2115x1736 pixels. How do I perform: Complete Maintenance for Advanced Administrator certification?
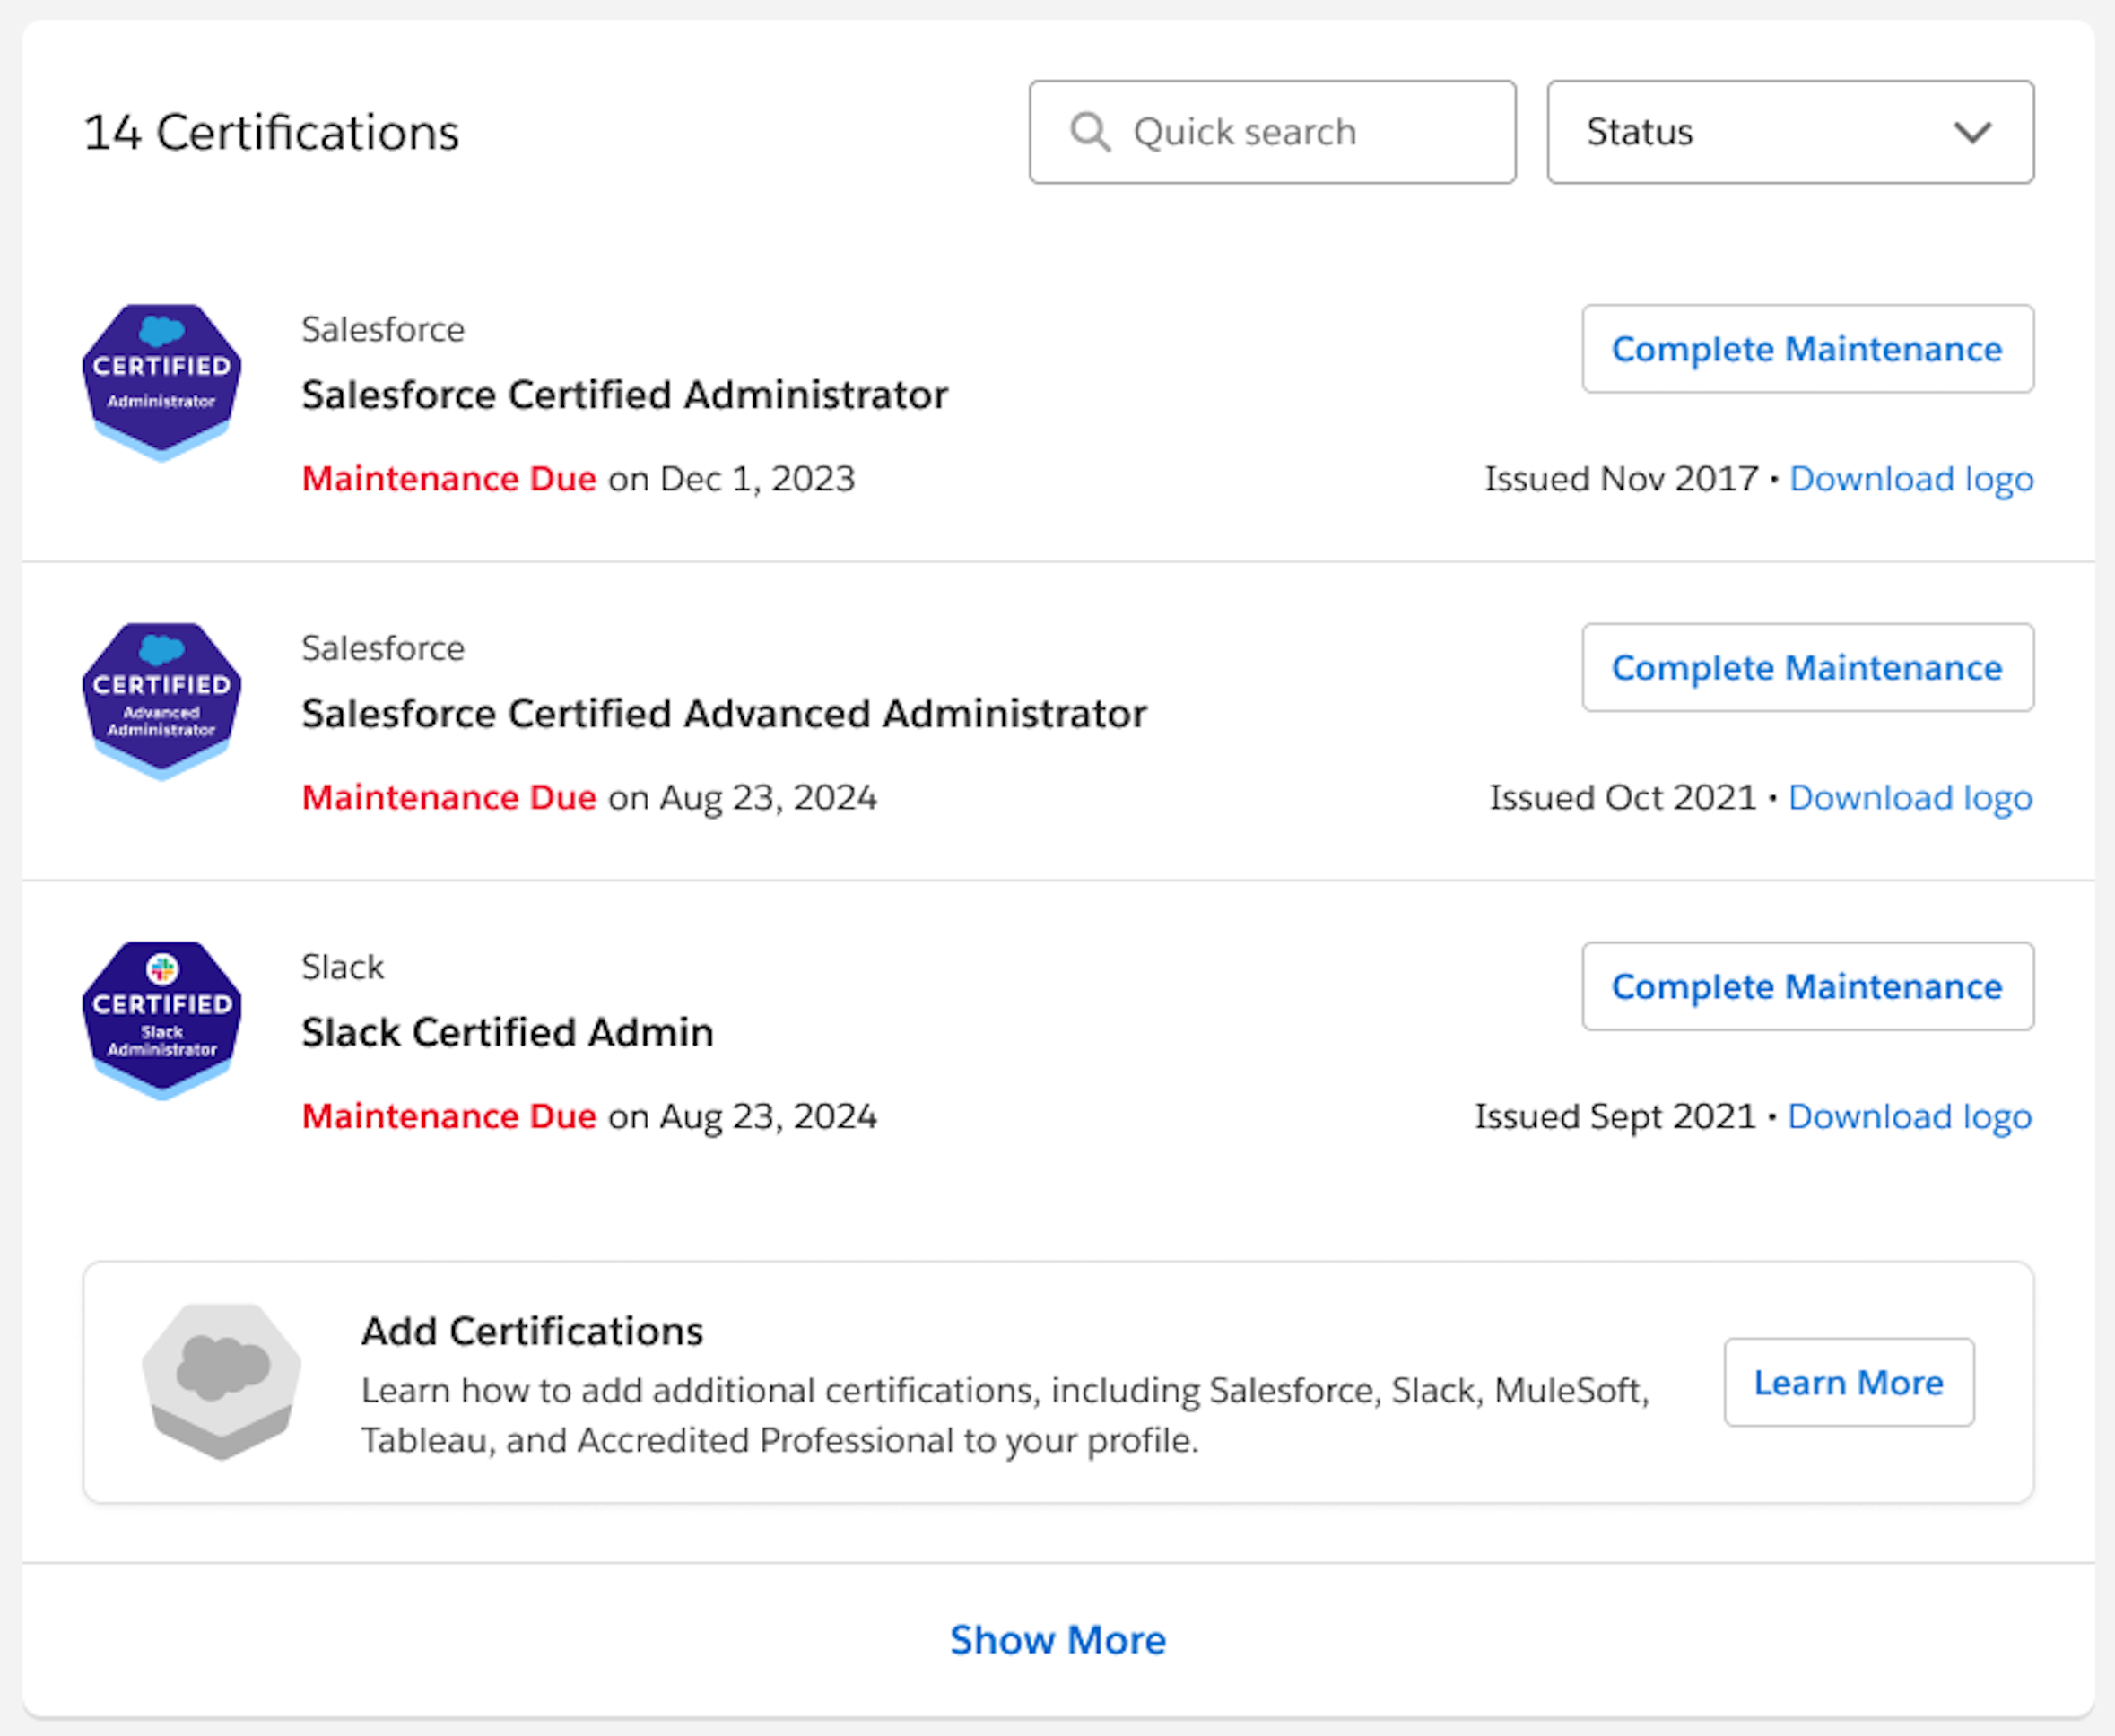[1806, 668]
